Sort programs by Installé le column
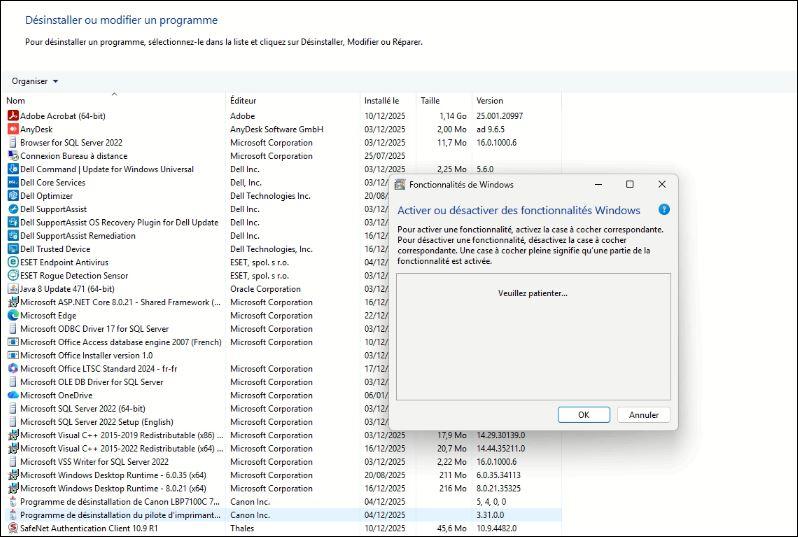798x537 pixels. (x=381, y=101)
